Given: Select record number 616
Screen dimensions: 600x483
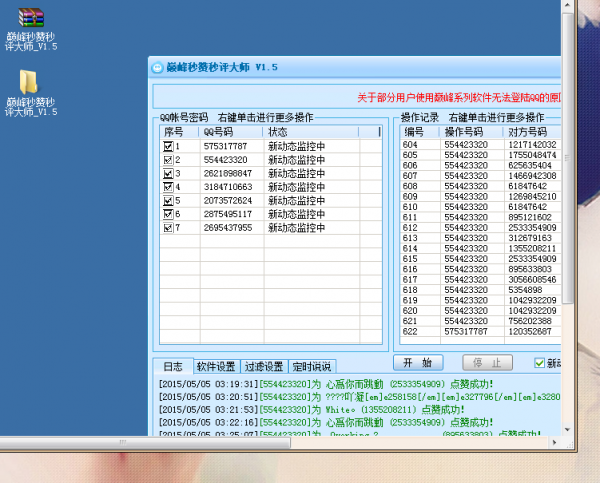Looking at the screenshot, I should [x=410, y=269].
